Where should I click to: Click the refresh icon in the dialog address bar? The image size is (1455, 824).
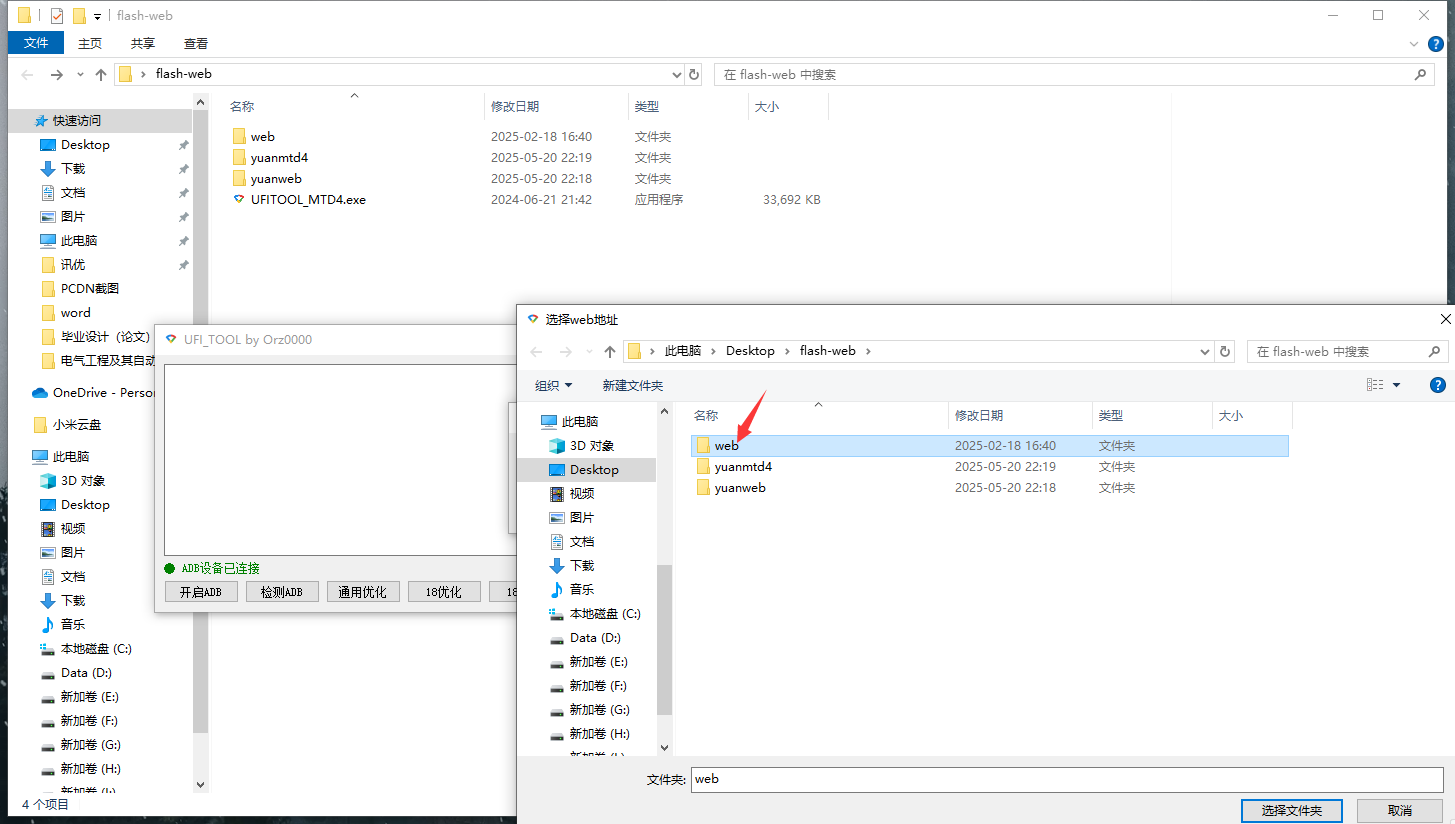[1226, 351]
